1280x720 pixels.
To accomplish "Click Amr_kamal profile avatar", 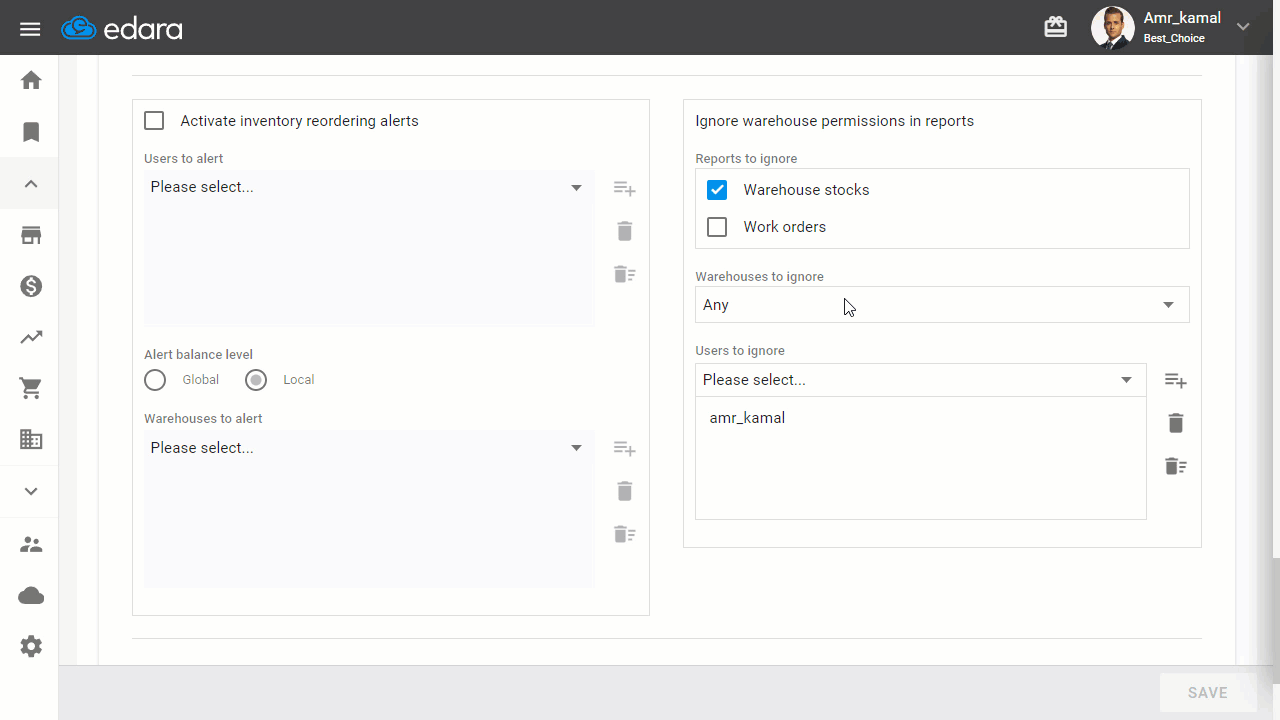I will 1112,27.
